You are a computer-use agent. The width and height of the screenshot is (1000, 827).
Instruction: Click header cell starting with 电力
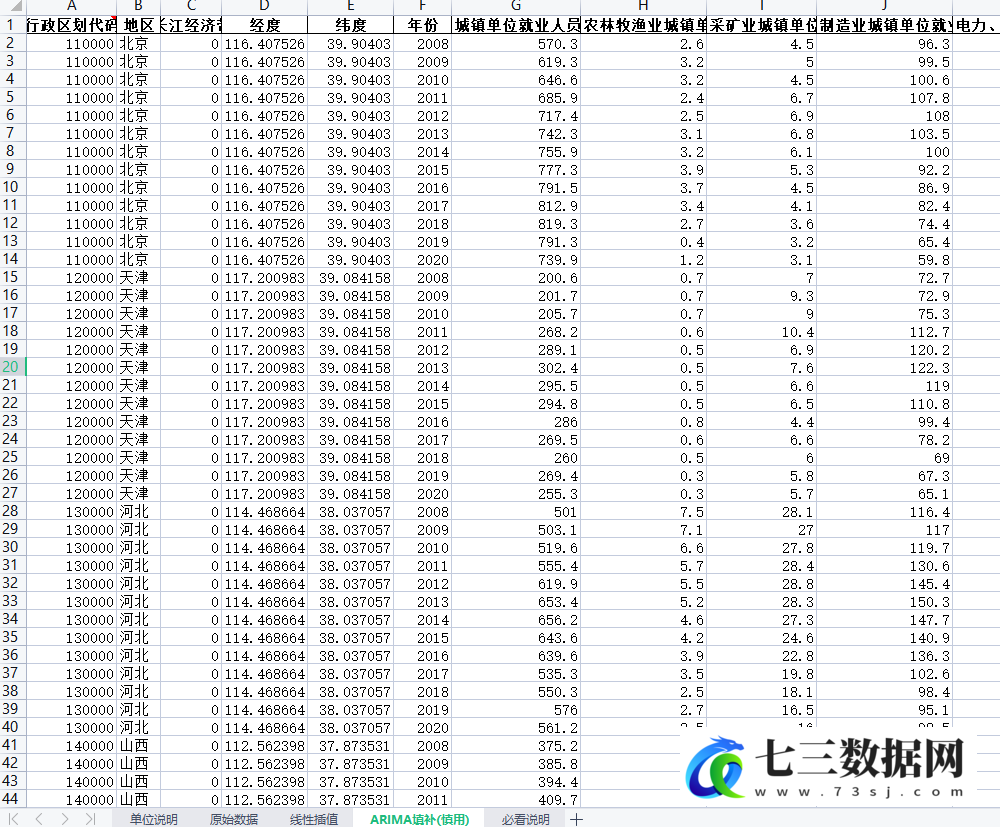[976, 26]
